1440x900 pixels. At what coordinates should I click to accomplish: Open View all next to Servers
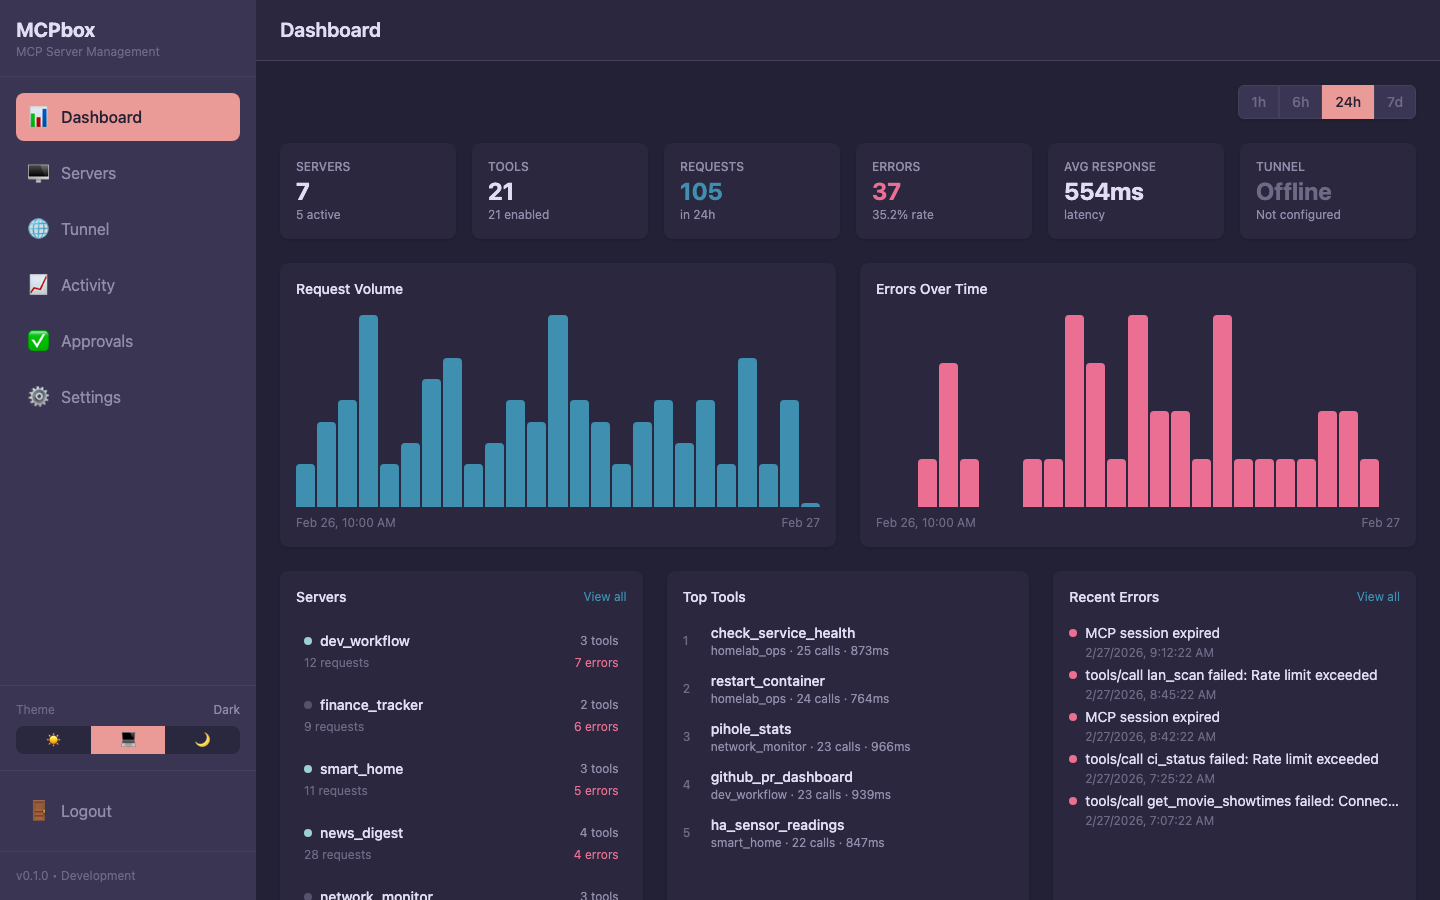(604, 596)
